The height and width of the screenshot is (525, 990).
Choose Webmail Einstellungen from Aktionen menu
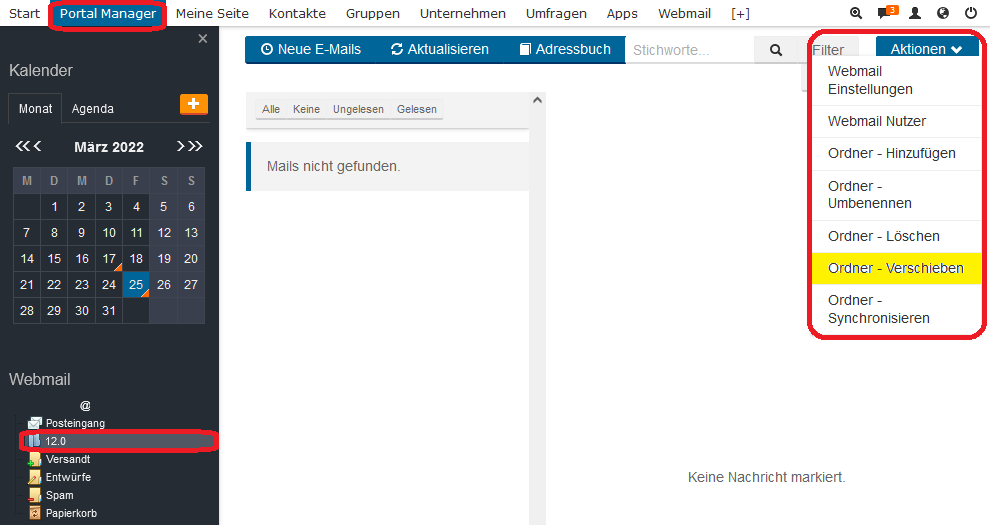(x=896, y=80)
